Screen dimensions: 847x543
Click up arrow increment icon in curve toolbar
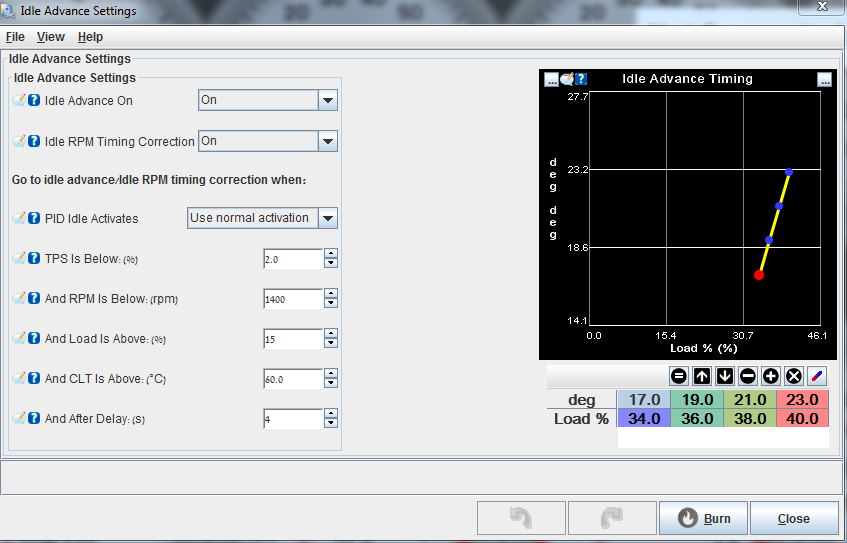[x=702, y=376]
